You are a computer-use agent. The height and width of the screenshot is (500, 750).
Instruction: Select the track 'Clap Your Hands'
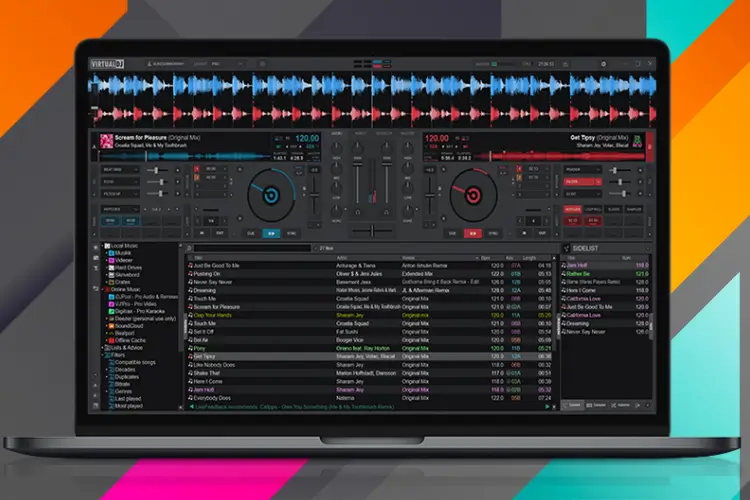[369, 315]
